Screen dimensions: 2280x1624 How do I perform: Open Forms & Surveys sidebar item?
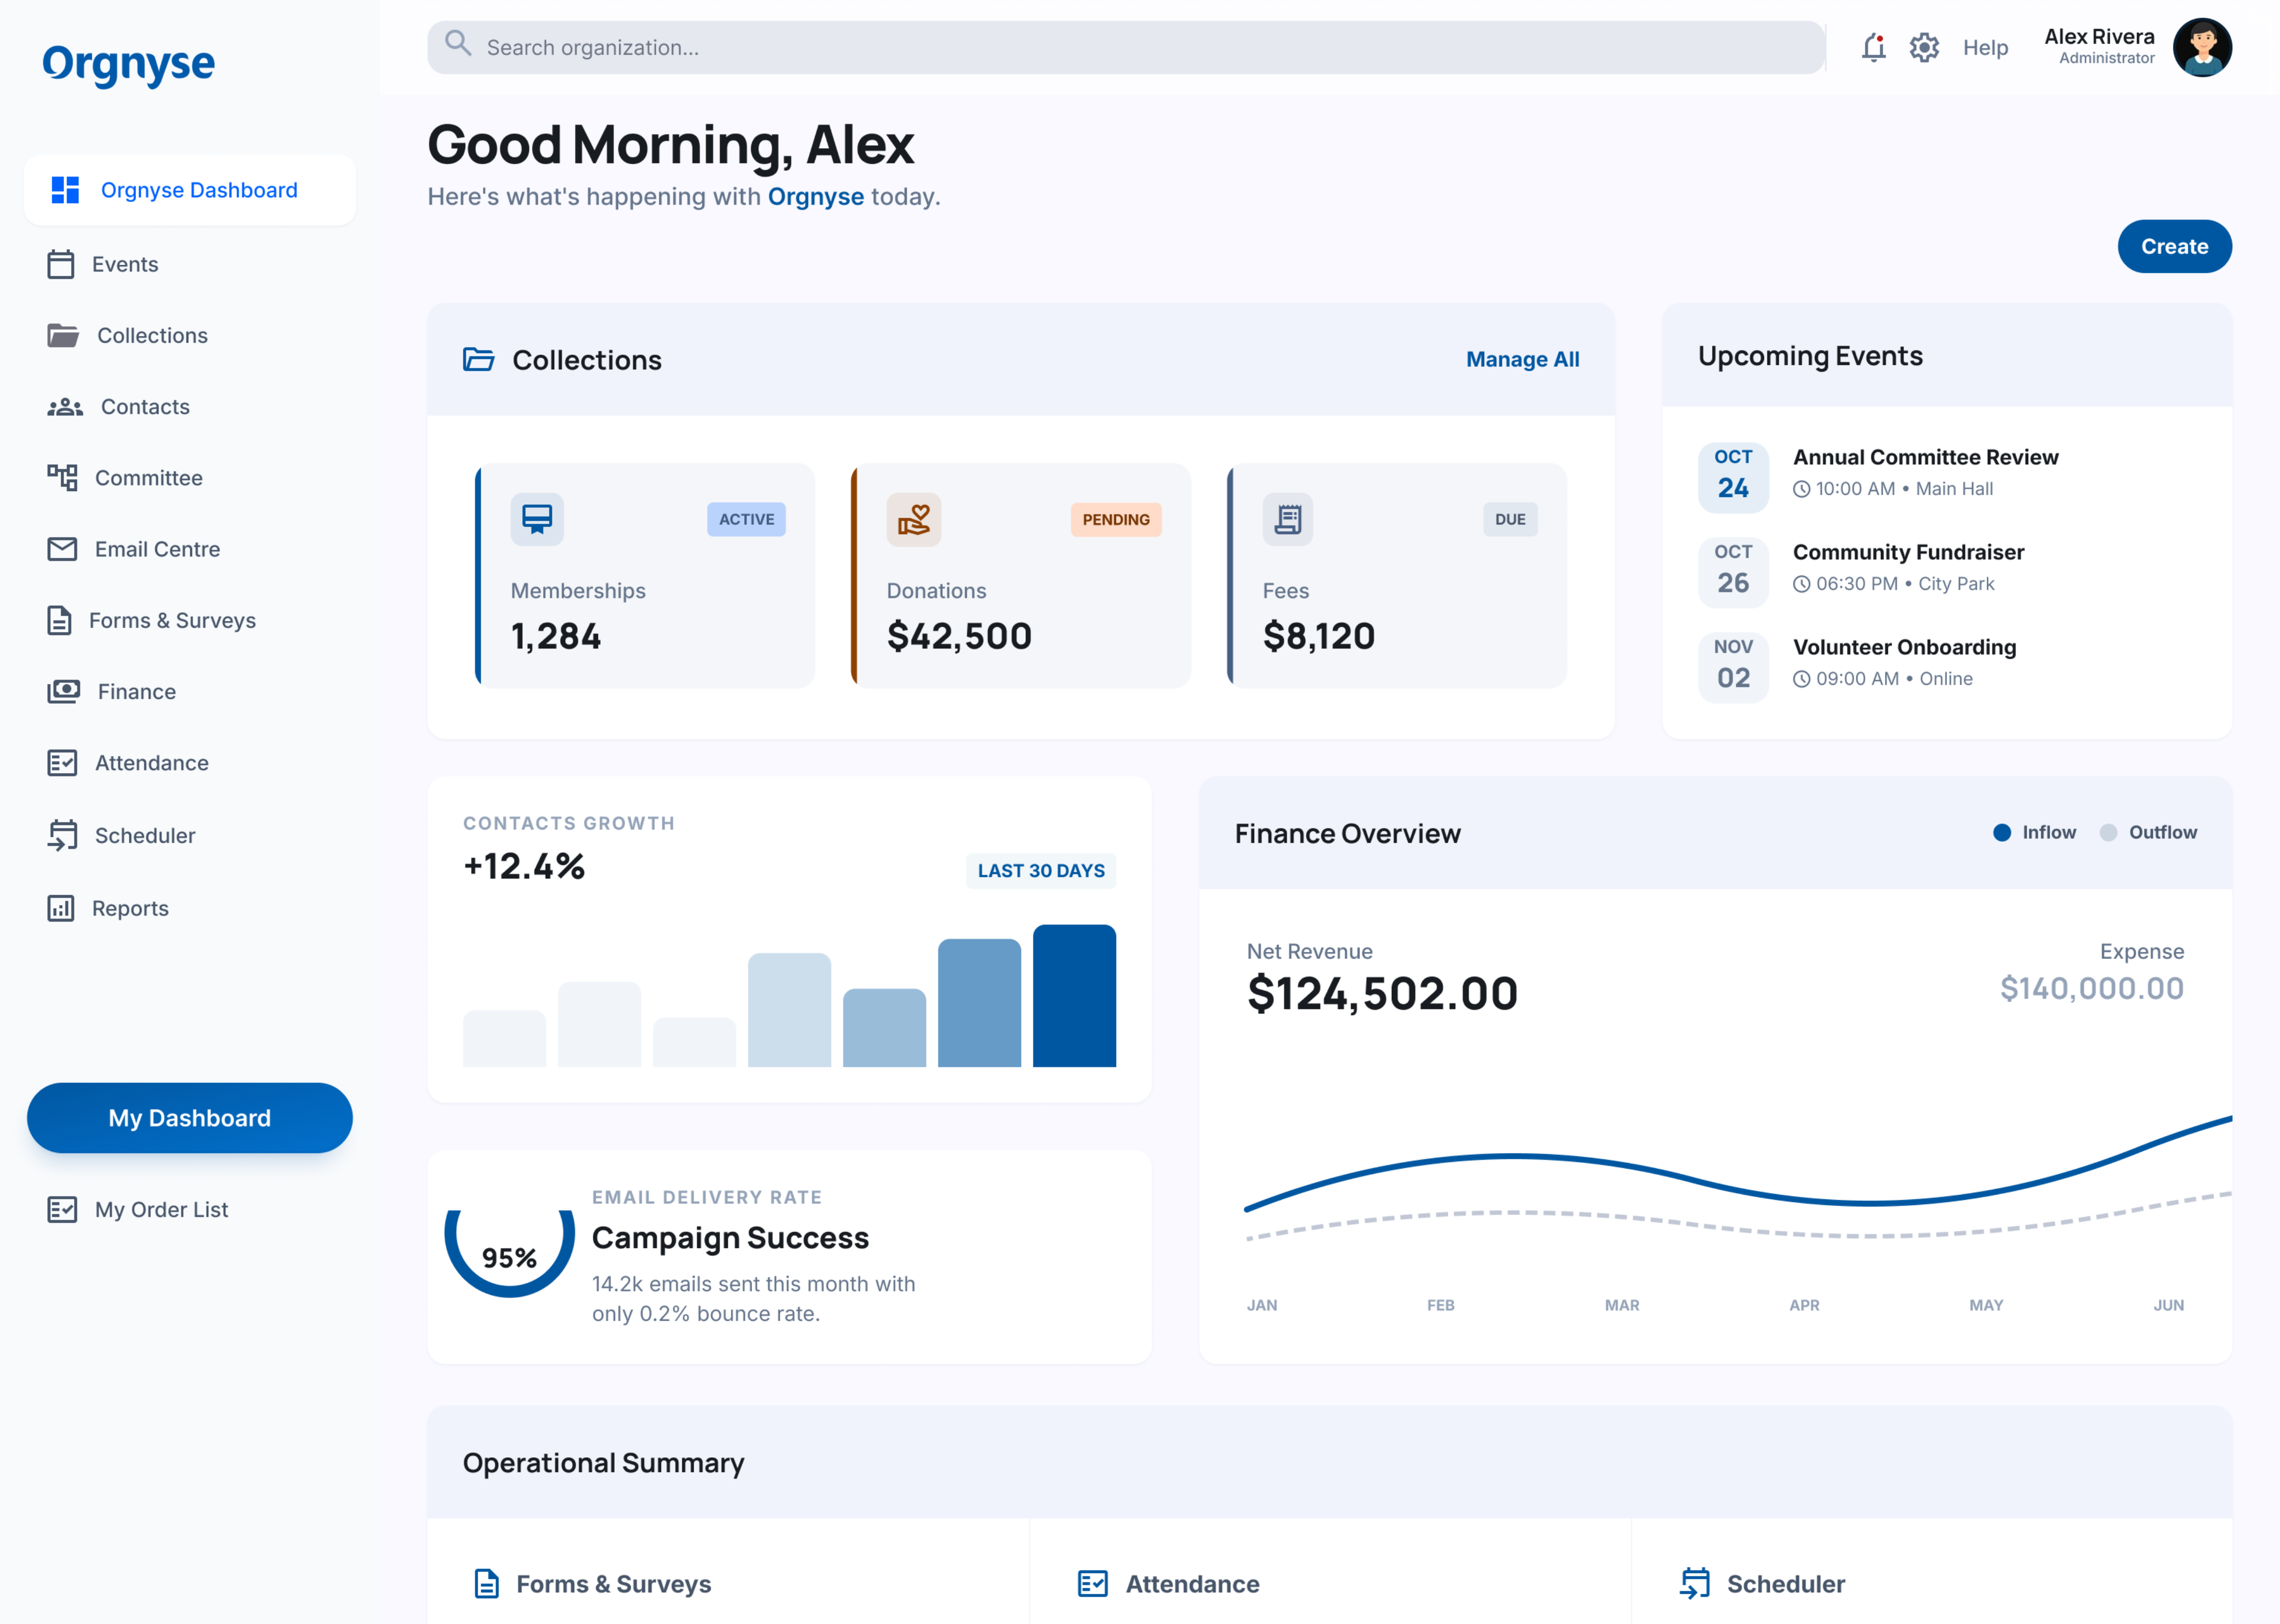click(172, 620)
